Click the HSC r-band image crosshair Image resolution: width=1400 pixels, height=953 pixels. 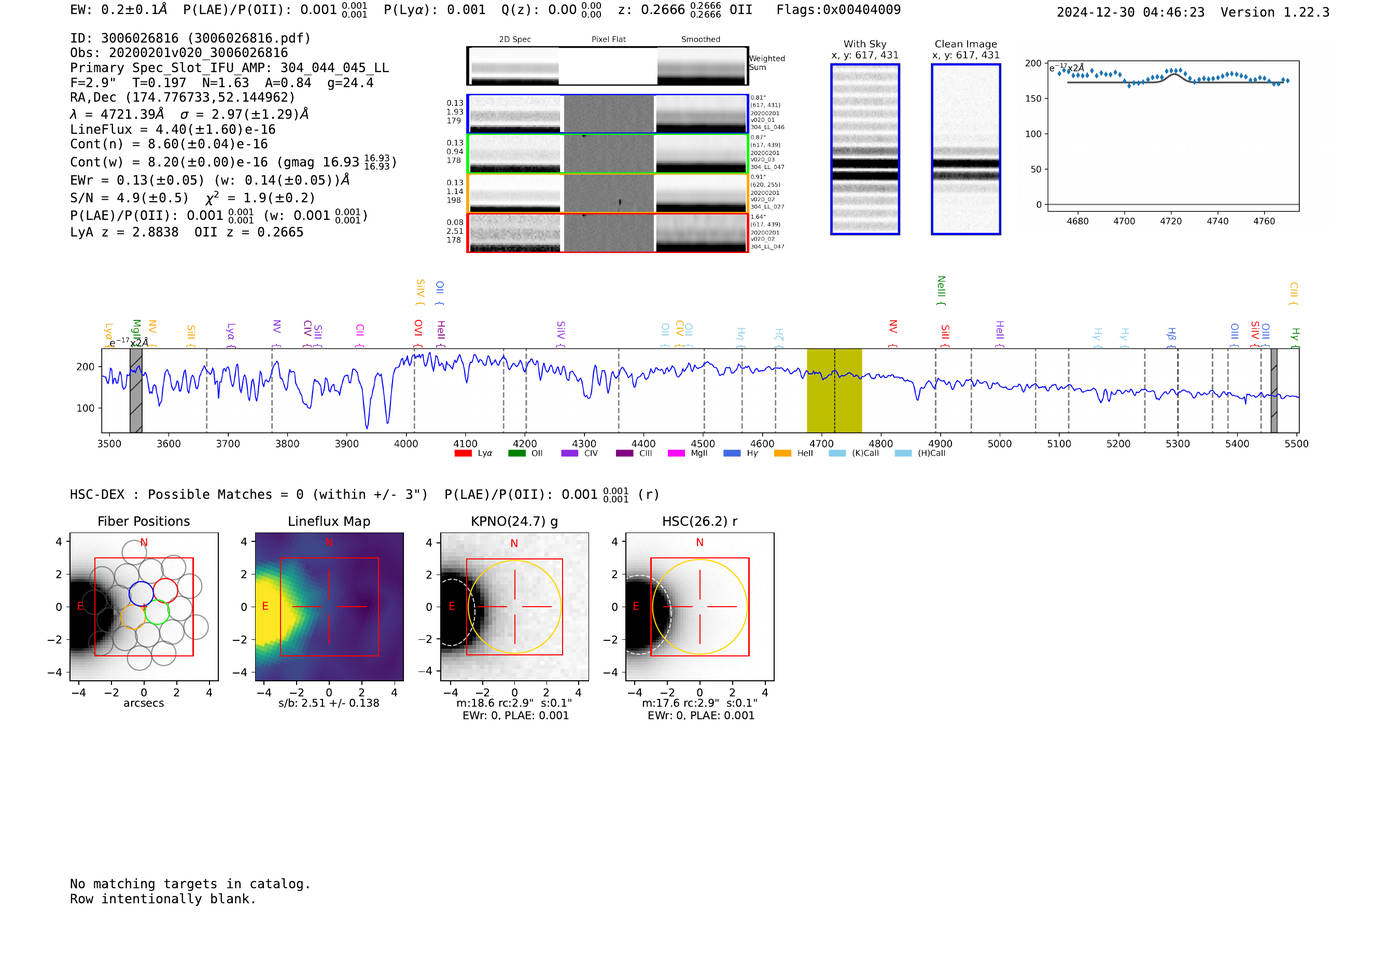coord(699,607)
